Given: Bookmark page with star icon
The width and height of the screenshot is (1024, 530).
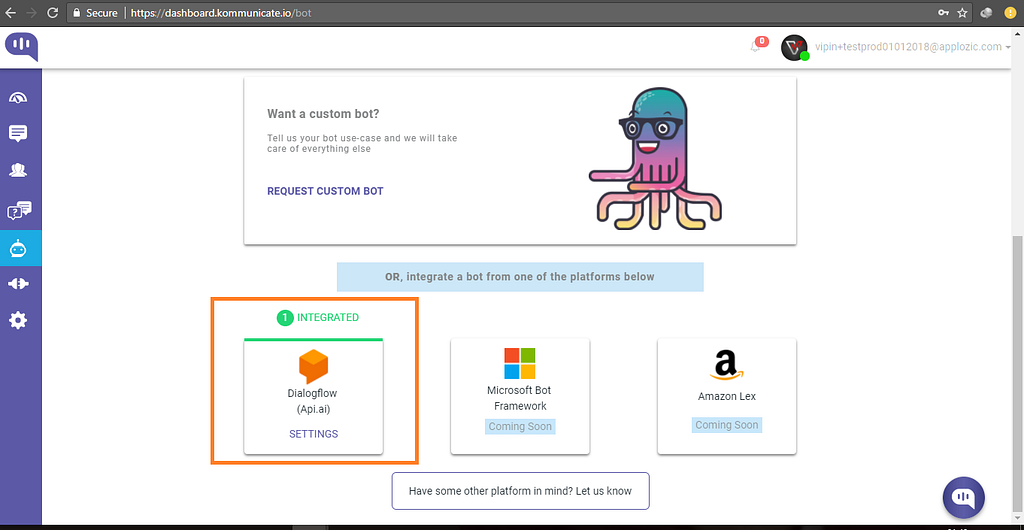Looking at the screenshot, I should click(962, 12).
